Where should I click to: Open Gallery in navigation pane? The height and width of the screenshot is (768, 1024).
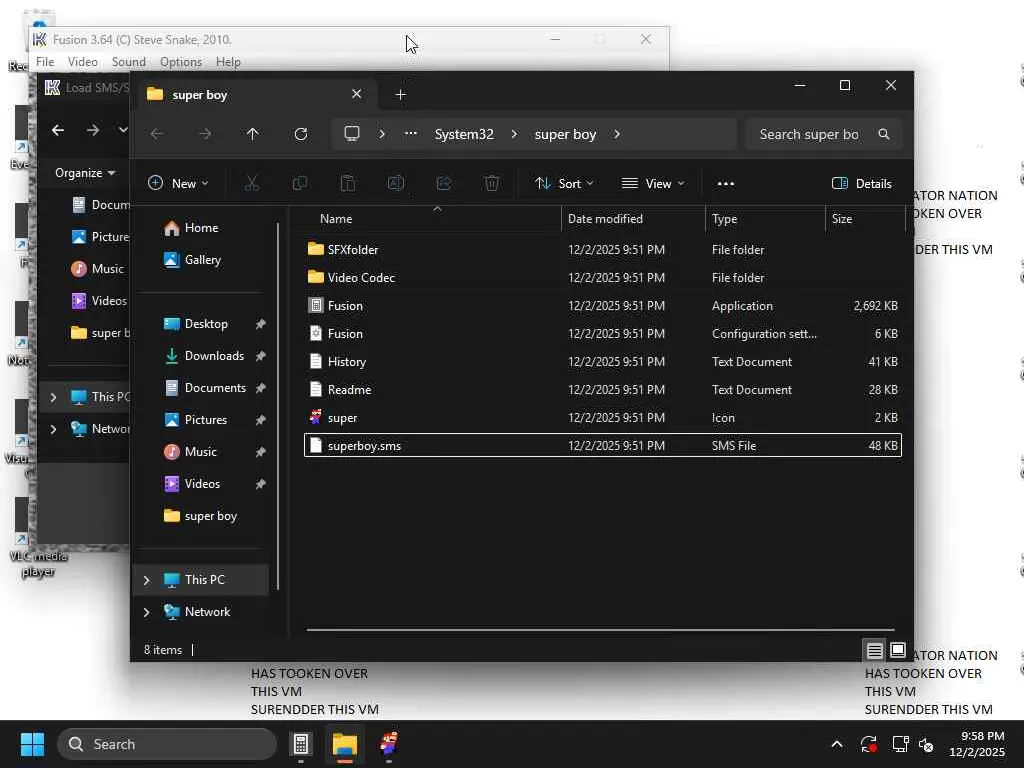202,260
